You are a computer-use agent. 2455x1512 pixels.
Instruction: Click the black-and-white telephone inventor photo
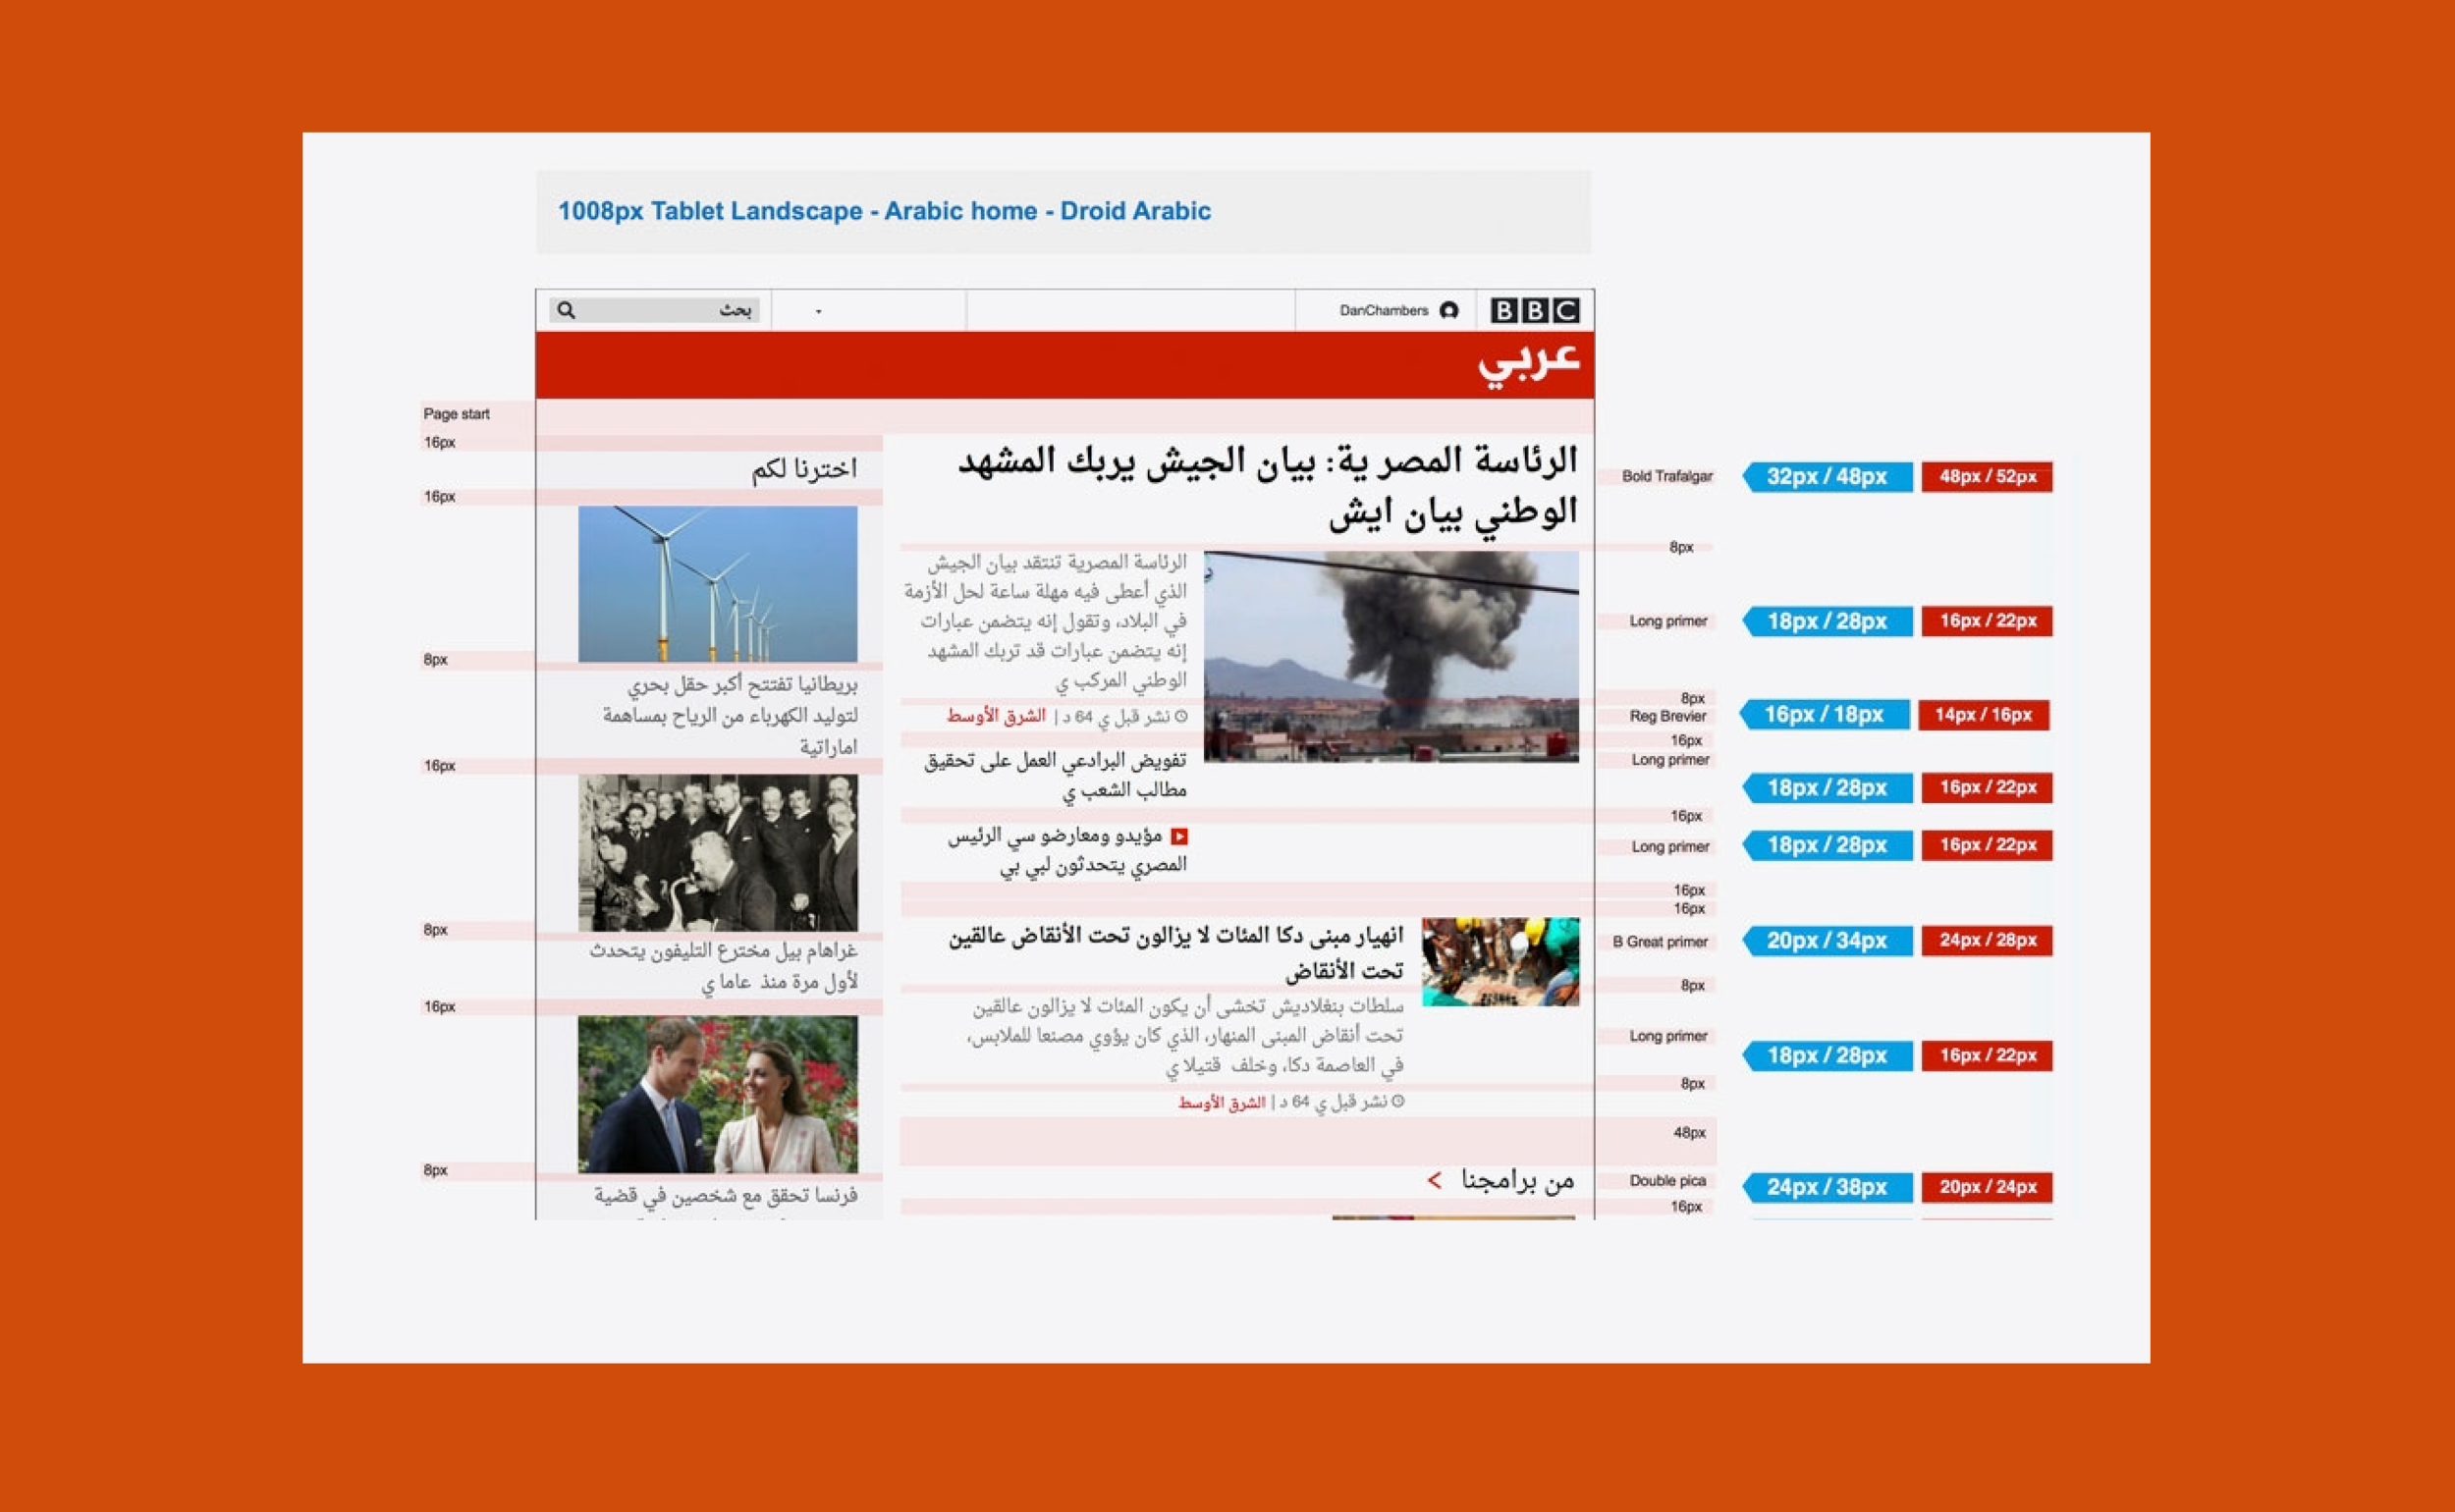(x=717, y=852)
